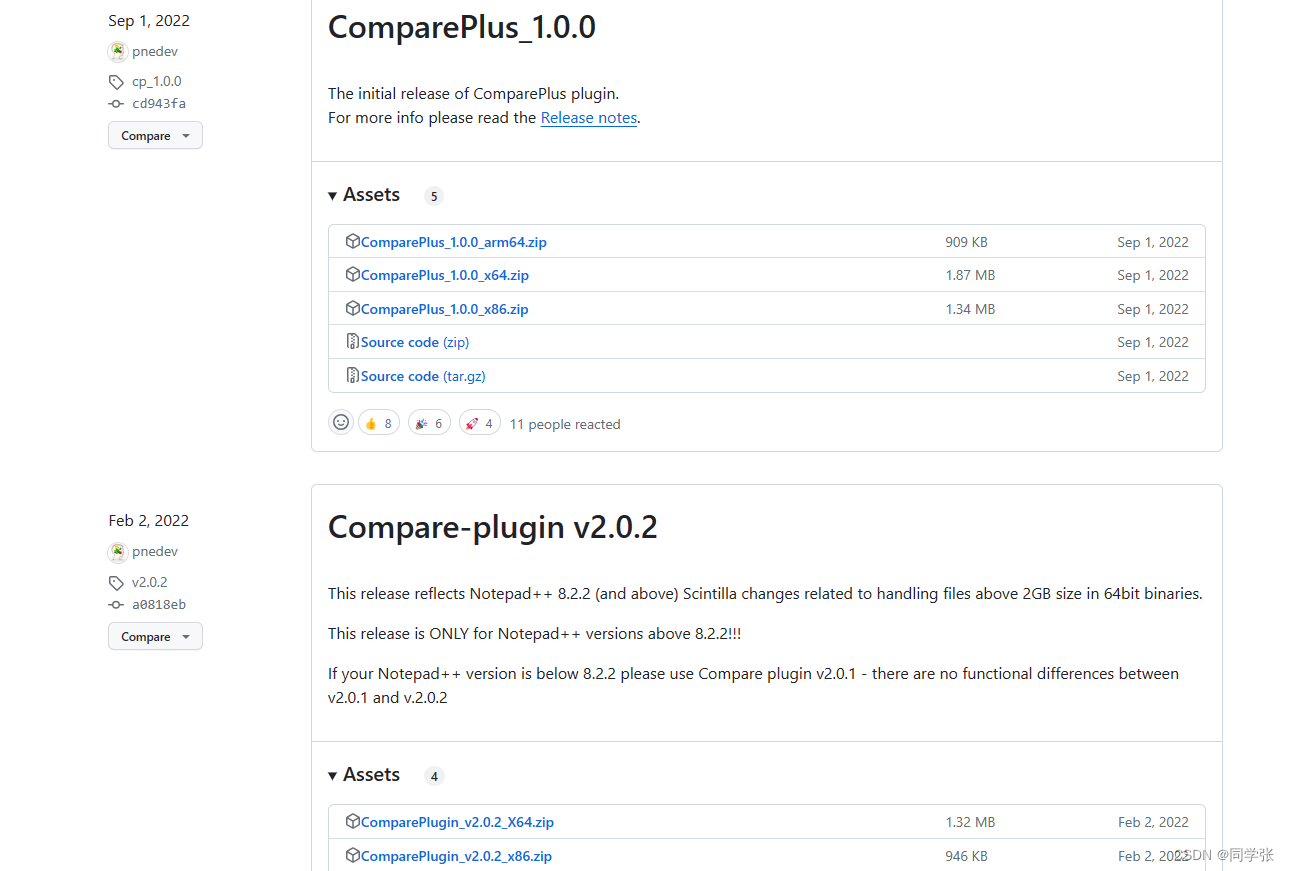Toggle the thumbs-up reaction showing 8
Screen dimensions: 1289x871
click(378, 421)
